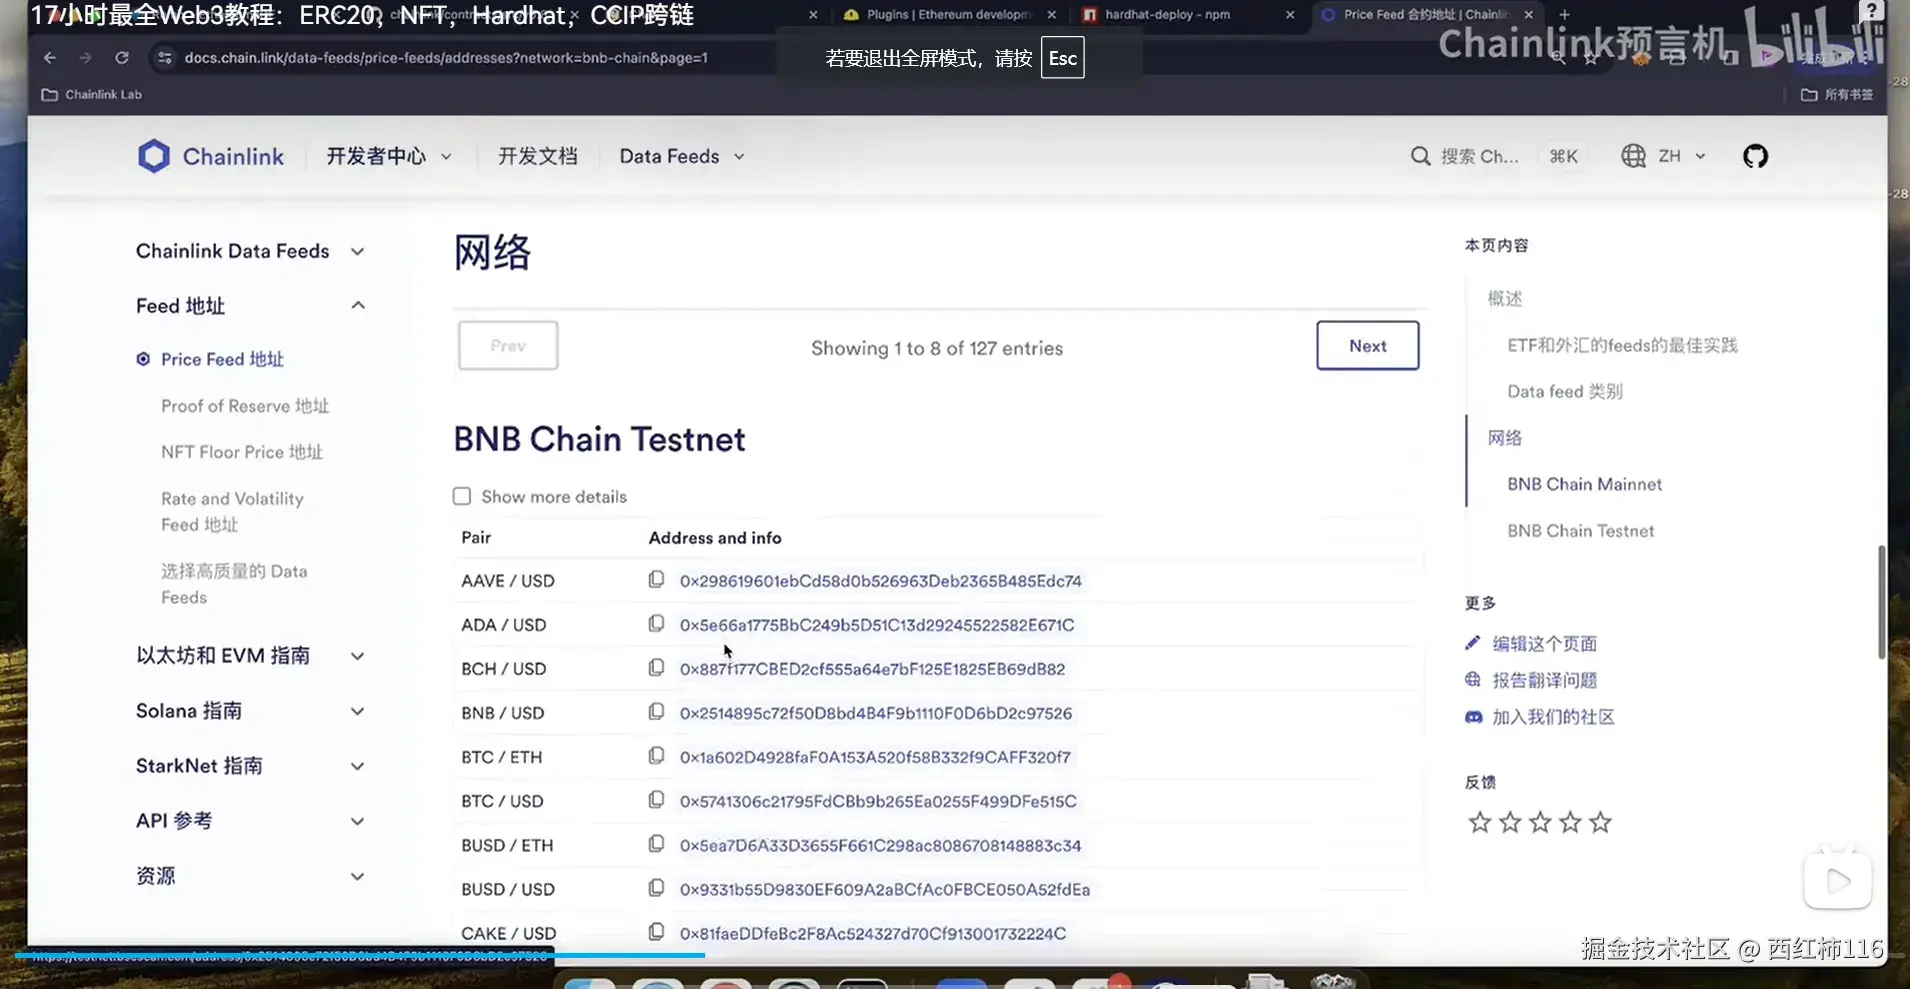1910x989 pixels.
Task: Jump to BNB Chain Mainnet section
Action: (x=1584, y=484)
